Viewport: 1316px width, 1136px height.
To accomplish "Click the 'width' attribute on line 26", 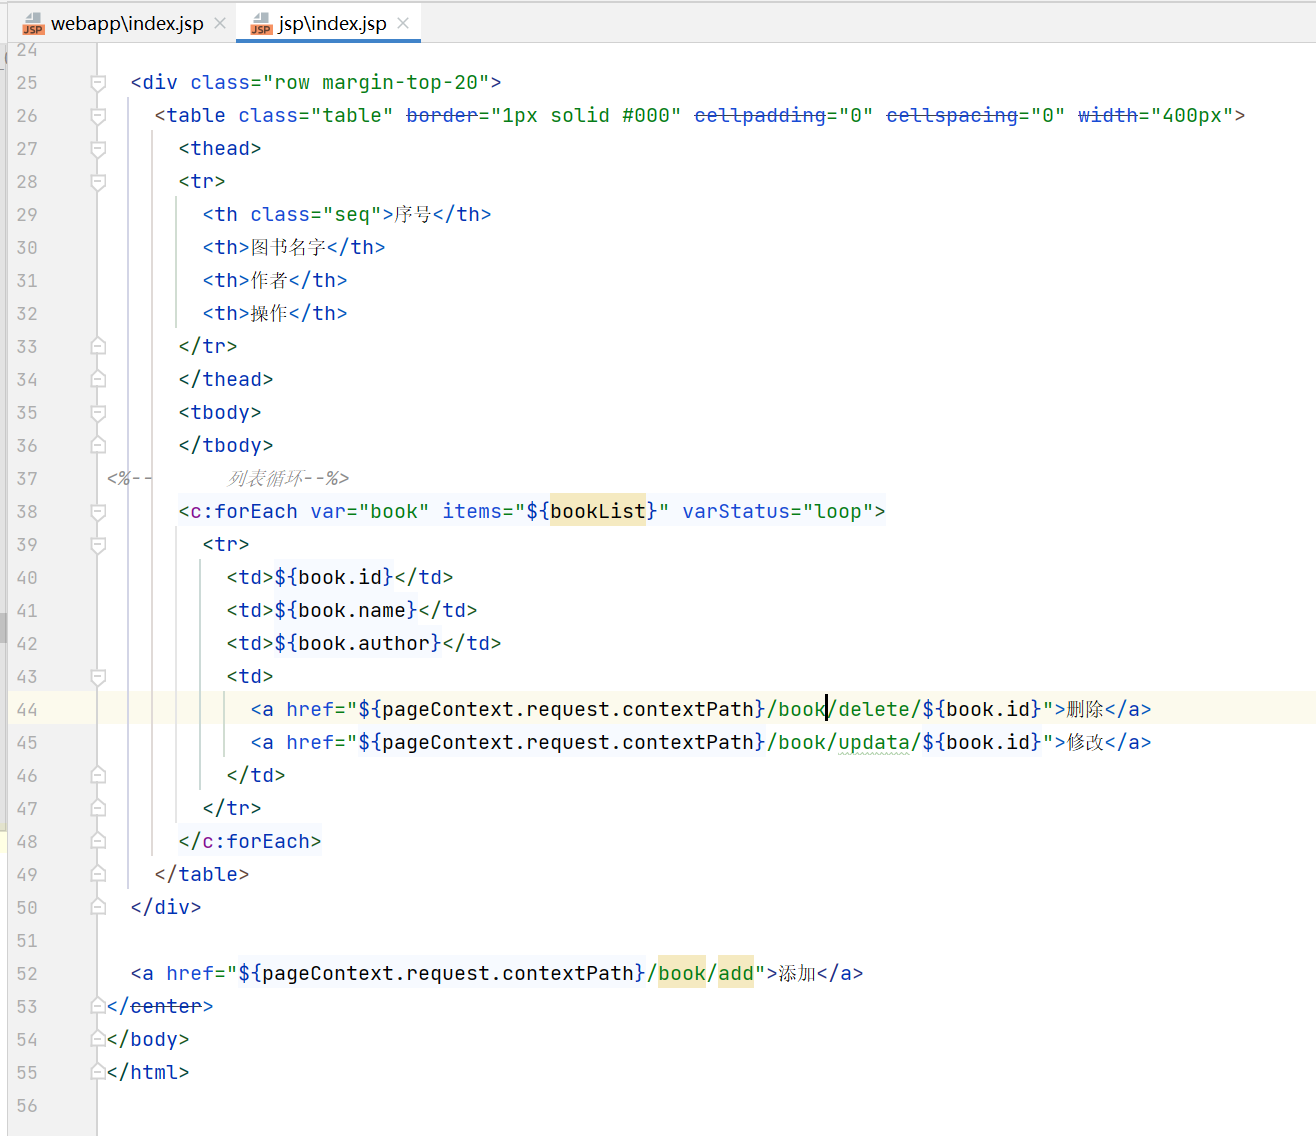I will (x=1108, y=116).
